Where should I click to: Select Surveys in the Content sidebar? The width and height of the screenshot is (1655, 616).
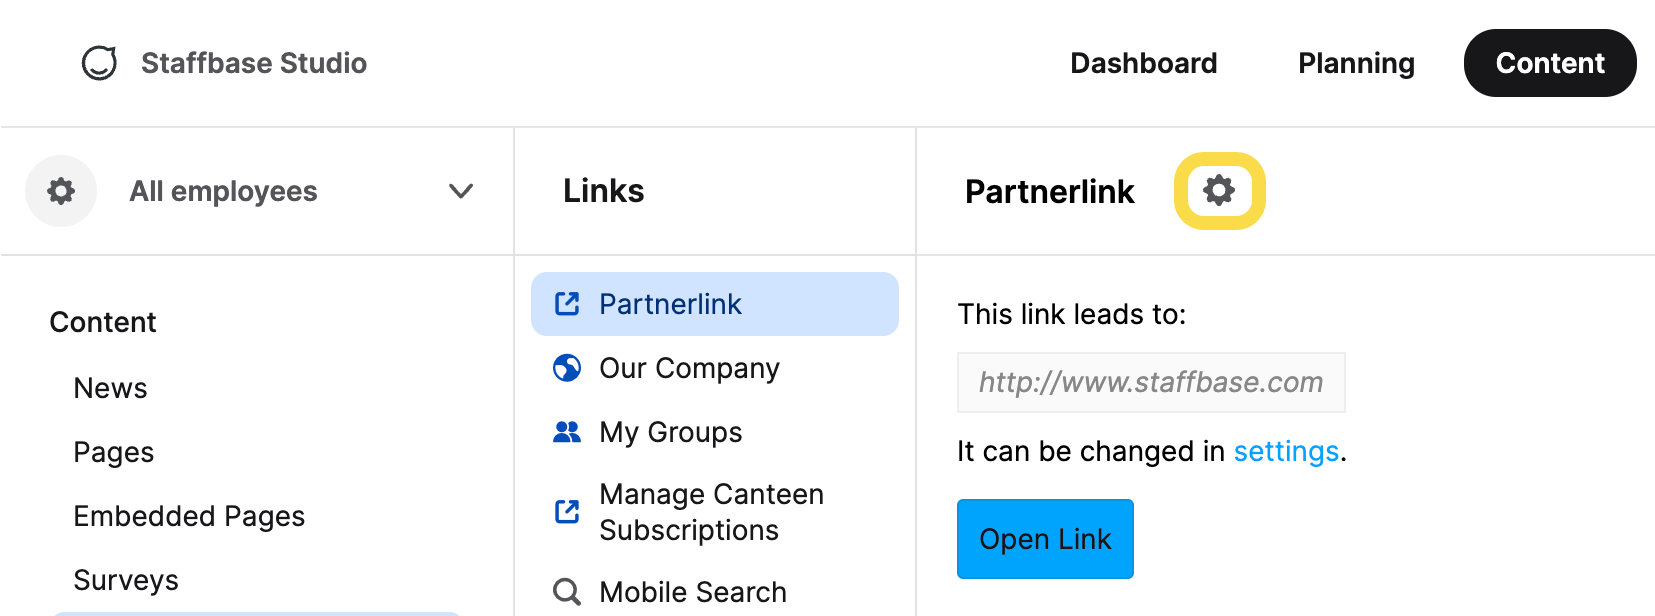[x=126, y=580]
